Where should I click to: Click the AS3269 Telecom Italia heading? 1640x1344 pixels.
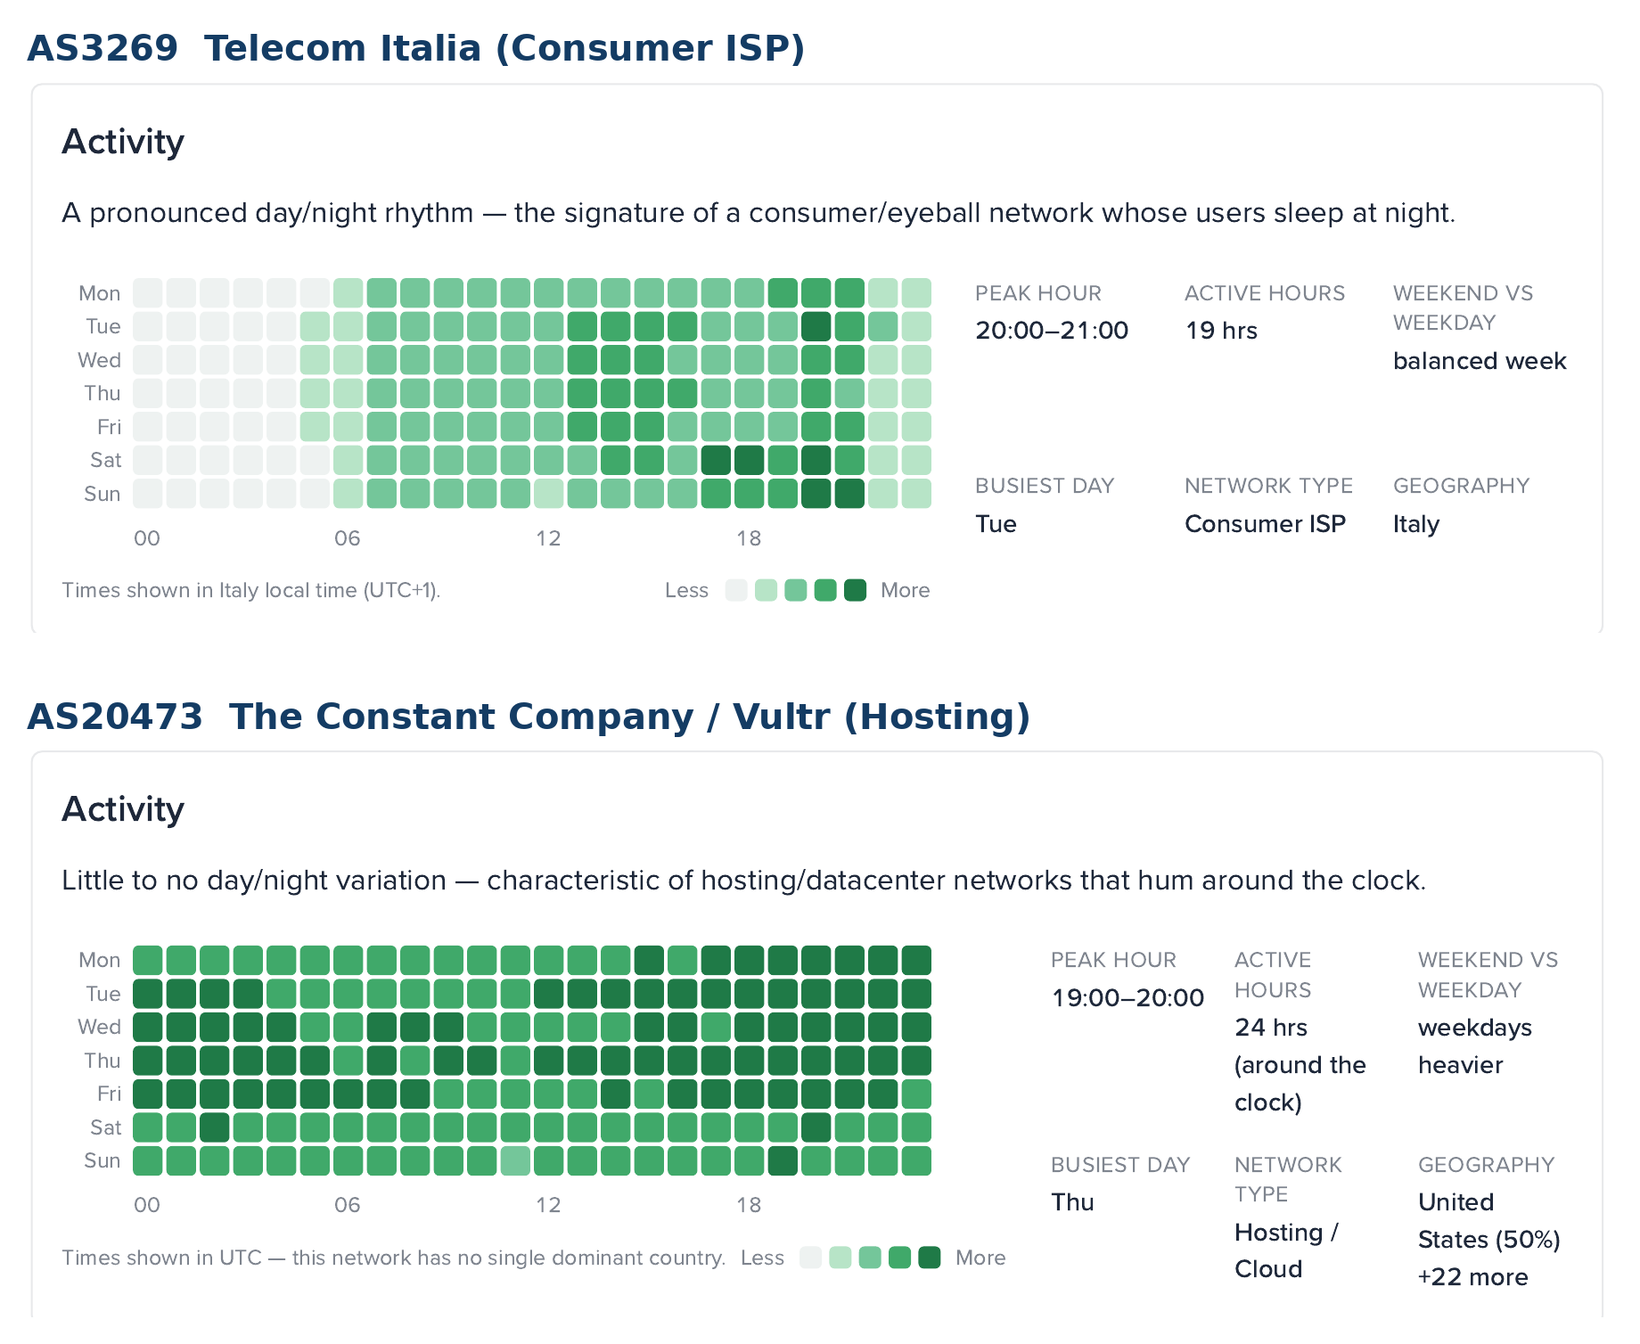[416, 48]
